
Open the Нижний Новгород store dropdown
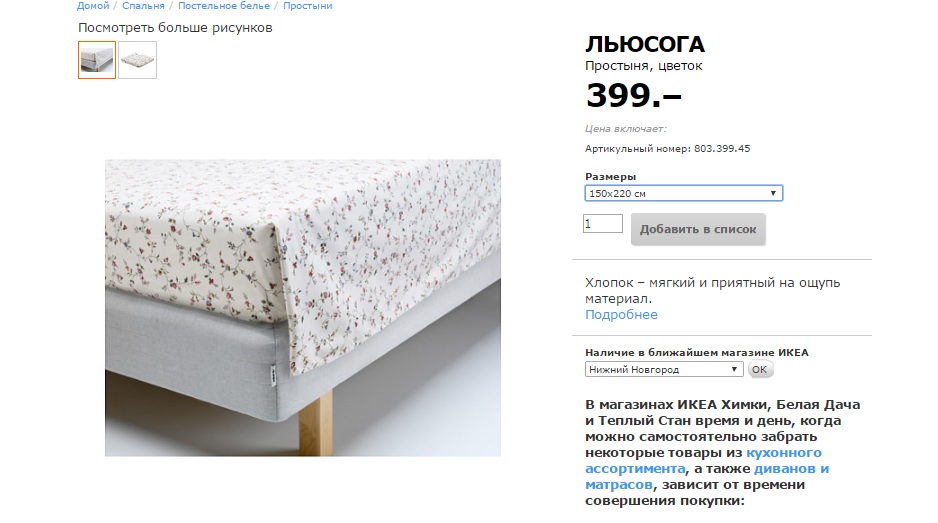click(x=664, y=369)
